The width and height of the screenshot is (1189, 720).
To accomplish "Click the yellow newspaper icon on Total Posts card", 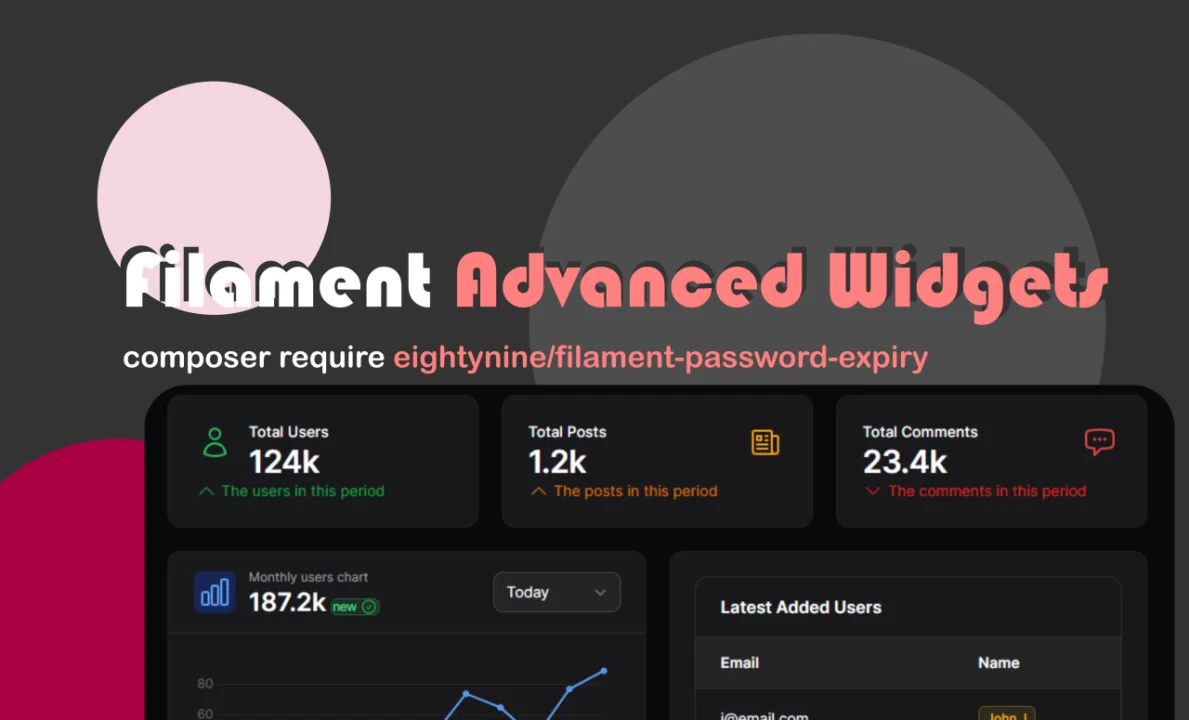I will 765,441.
